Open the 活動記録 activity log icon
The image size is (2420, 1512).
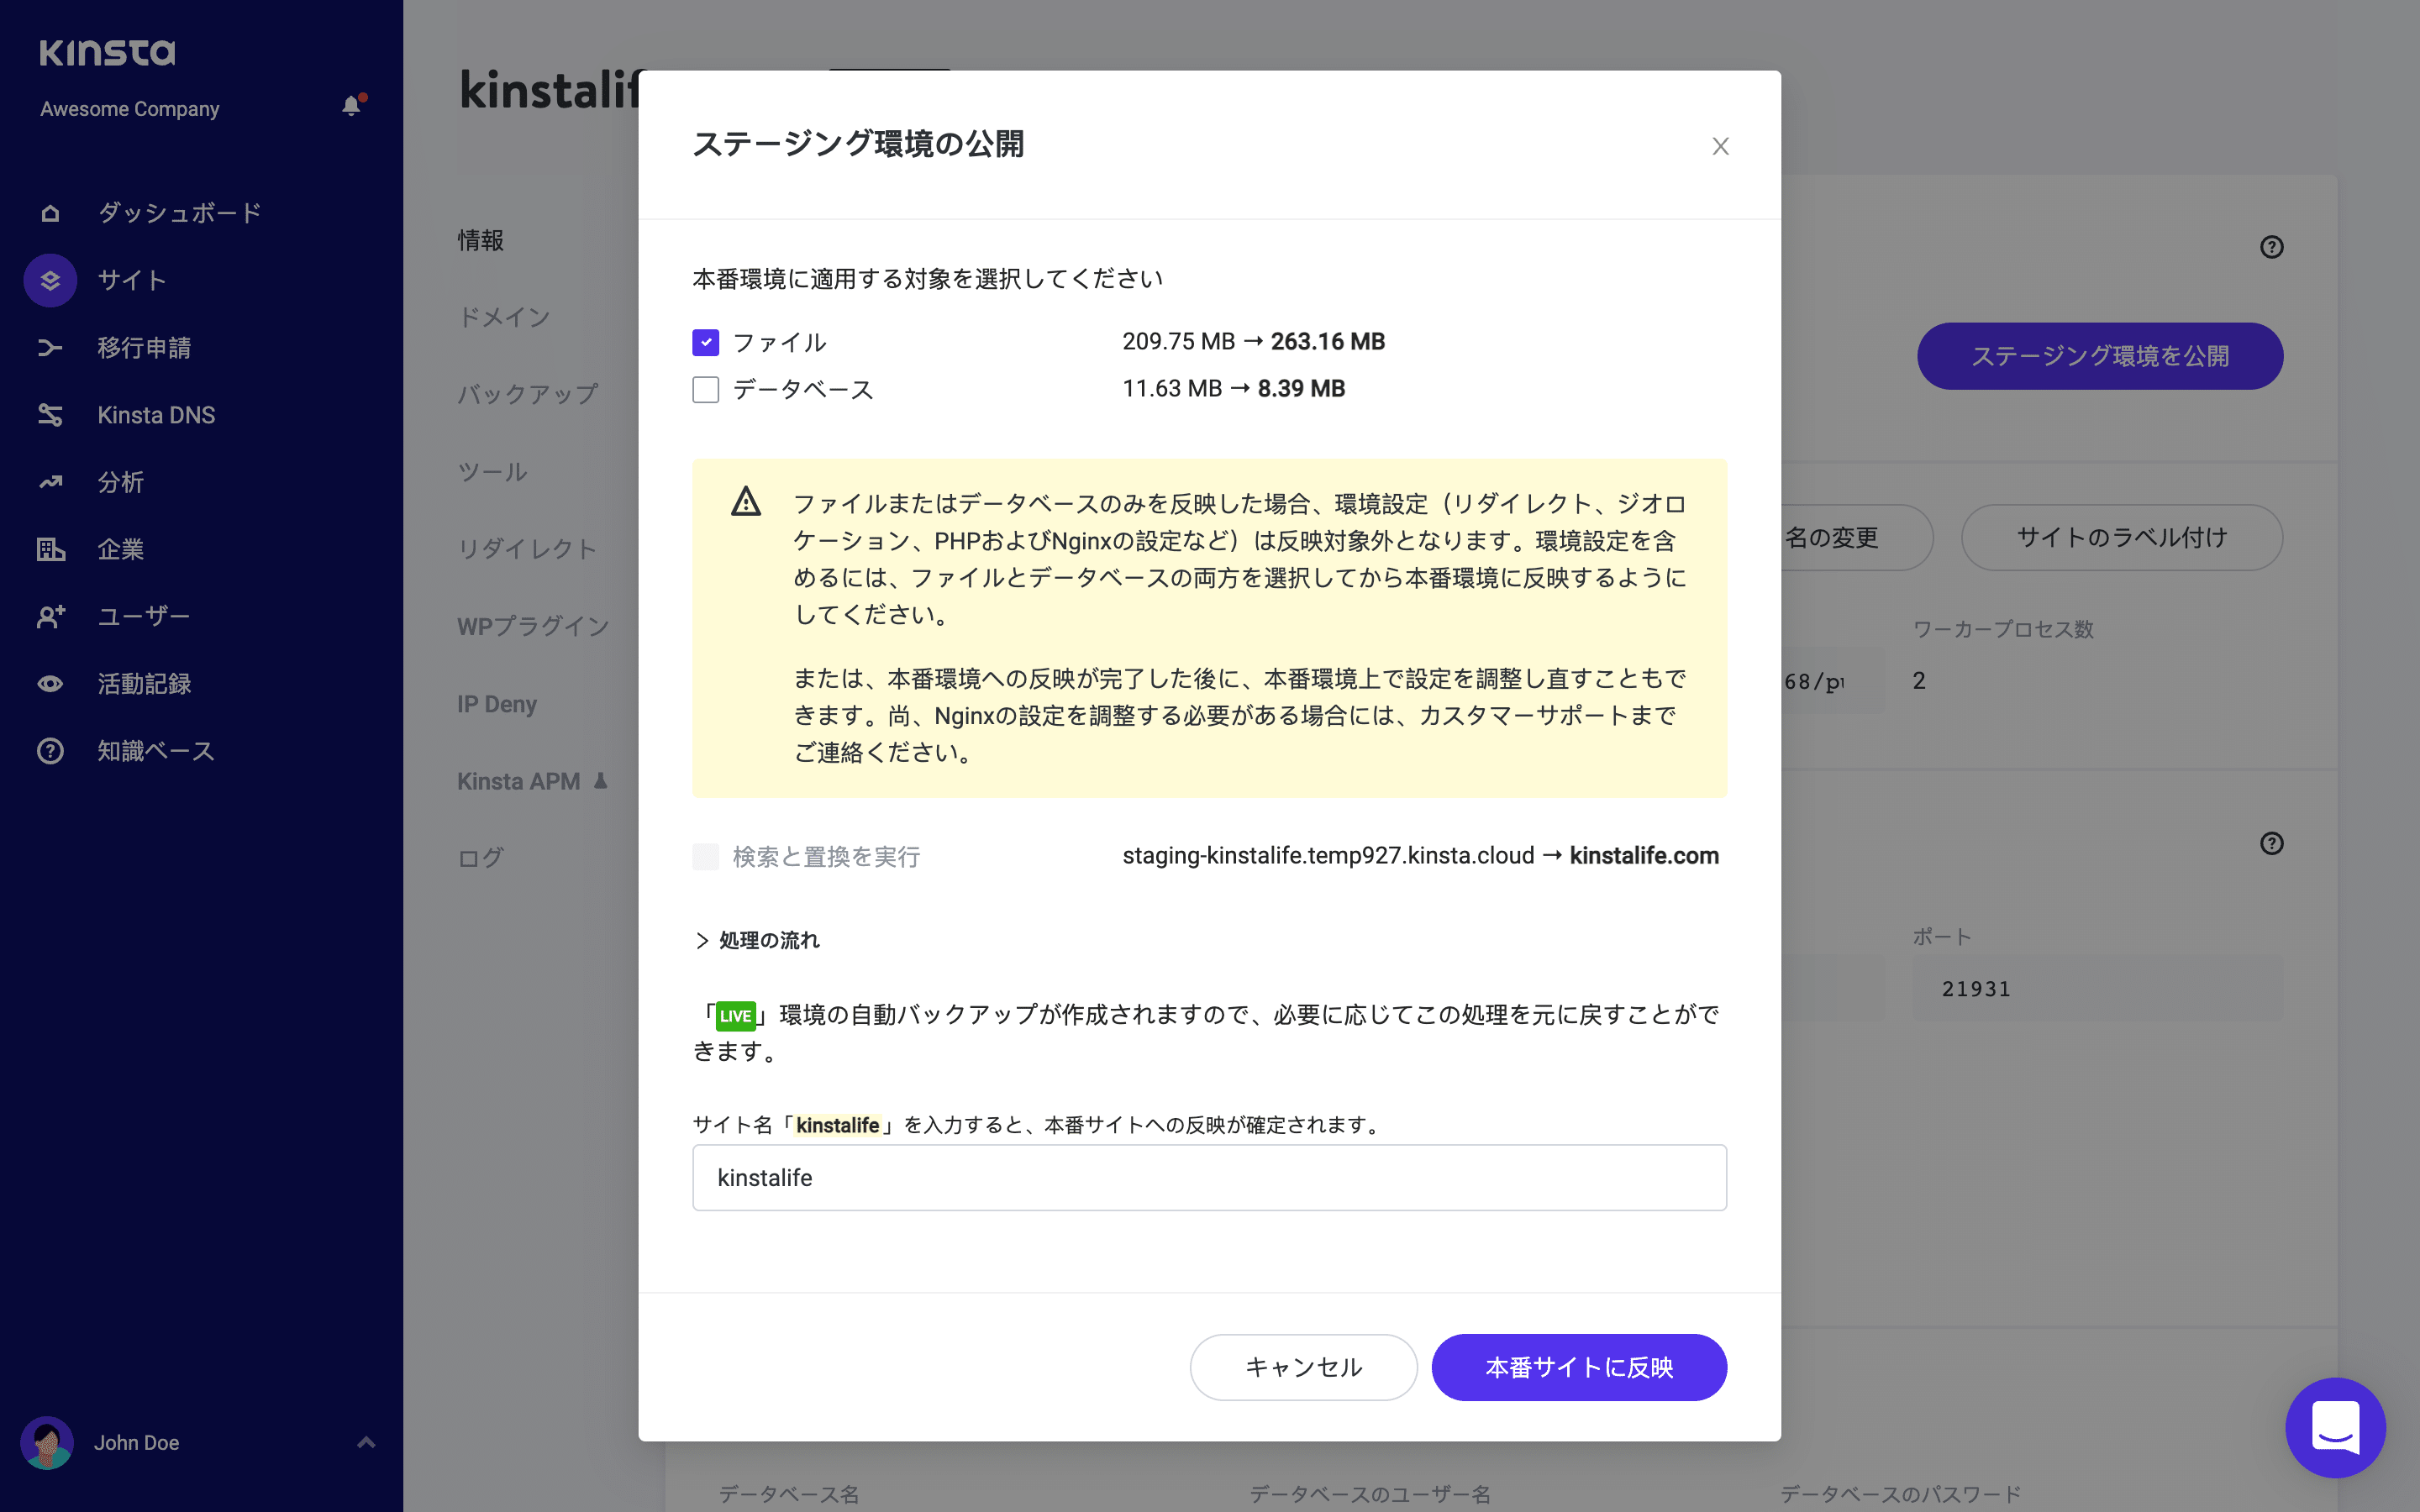point(50,683)
